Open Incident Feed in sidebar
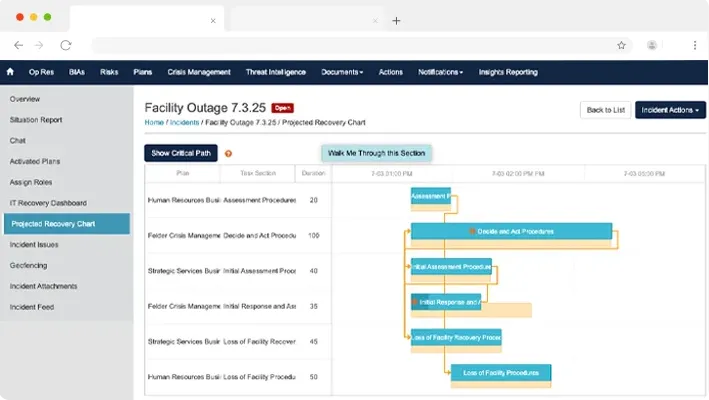709x400 pixels. pos(66,307)
